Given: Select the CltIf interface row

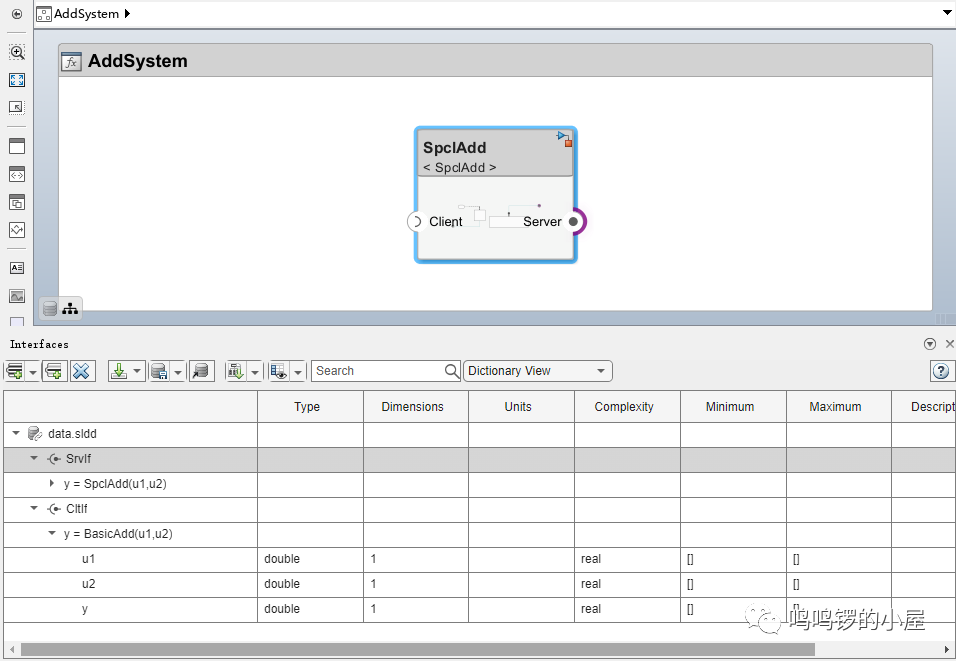Looking at the screenshot, I should (x=479, y=509).
